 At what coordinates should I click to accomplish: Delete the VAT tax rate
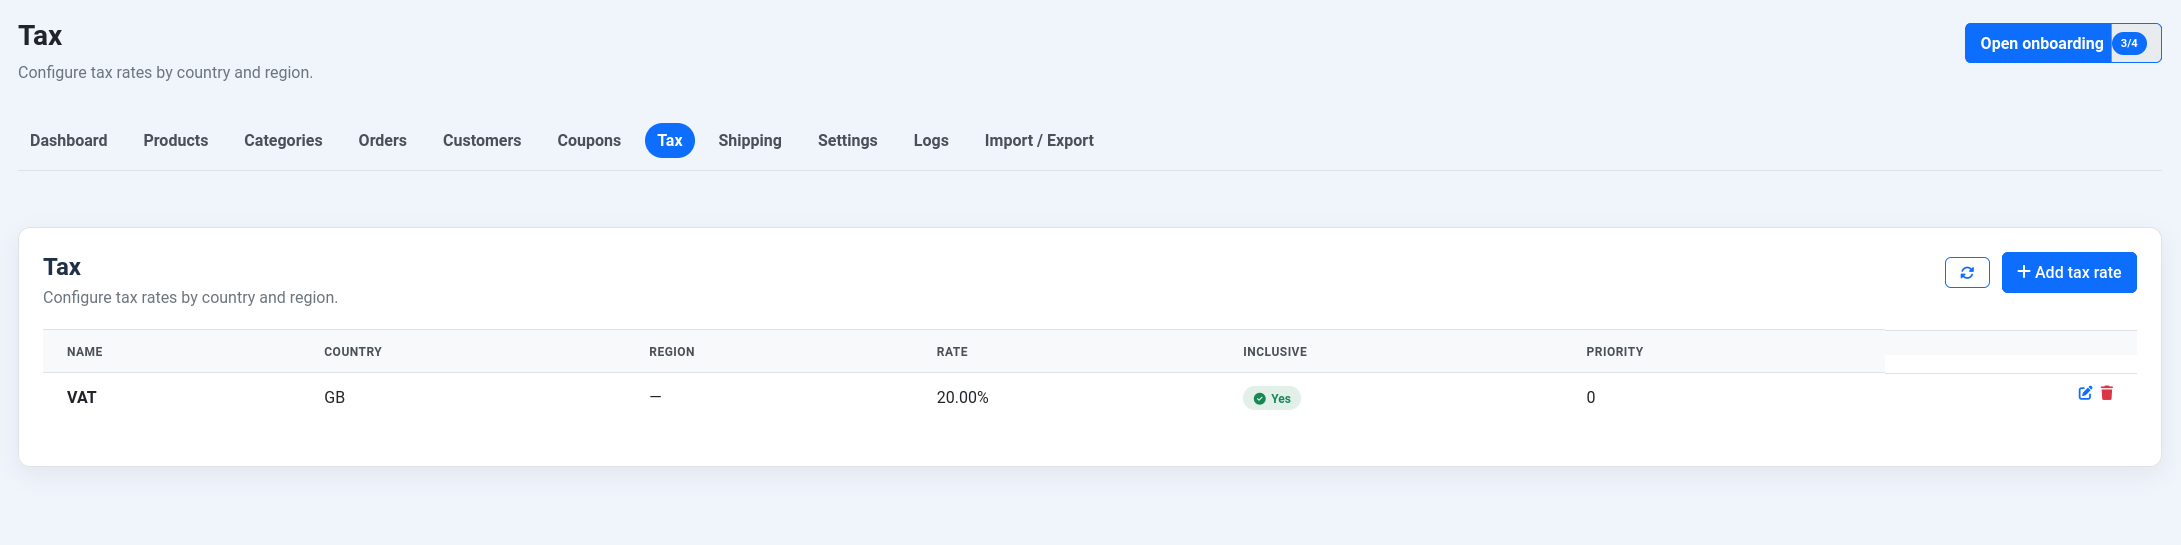click(2107, 393)
